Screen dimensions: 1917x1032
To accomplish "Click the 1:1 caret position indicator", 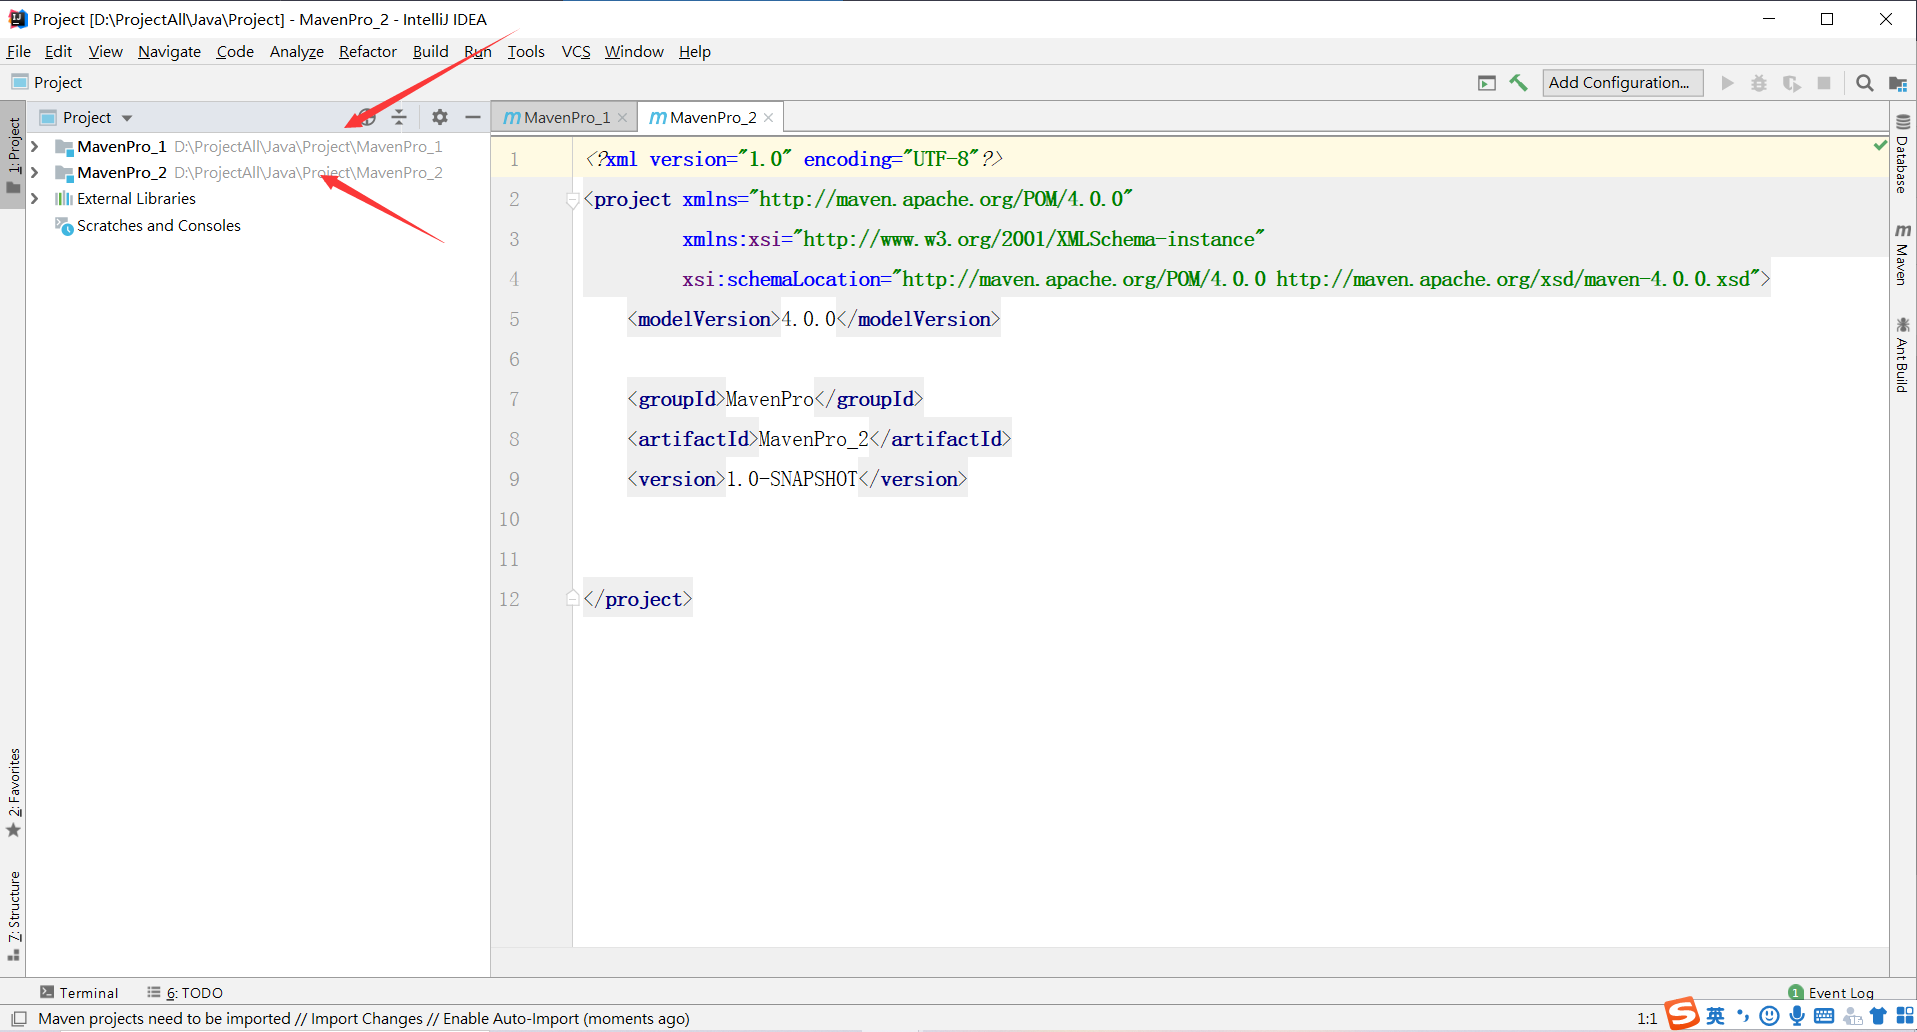I will click(1647, 1018).
